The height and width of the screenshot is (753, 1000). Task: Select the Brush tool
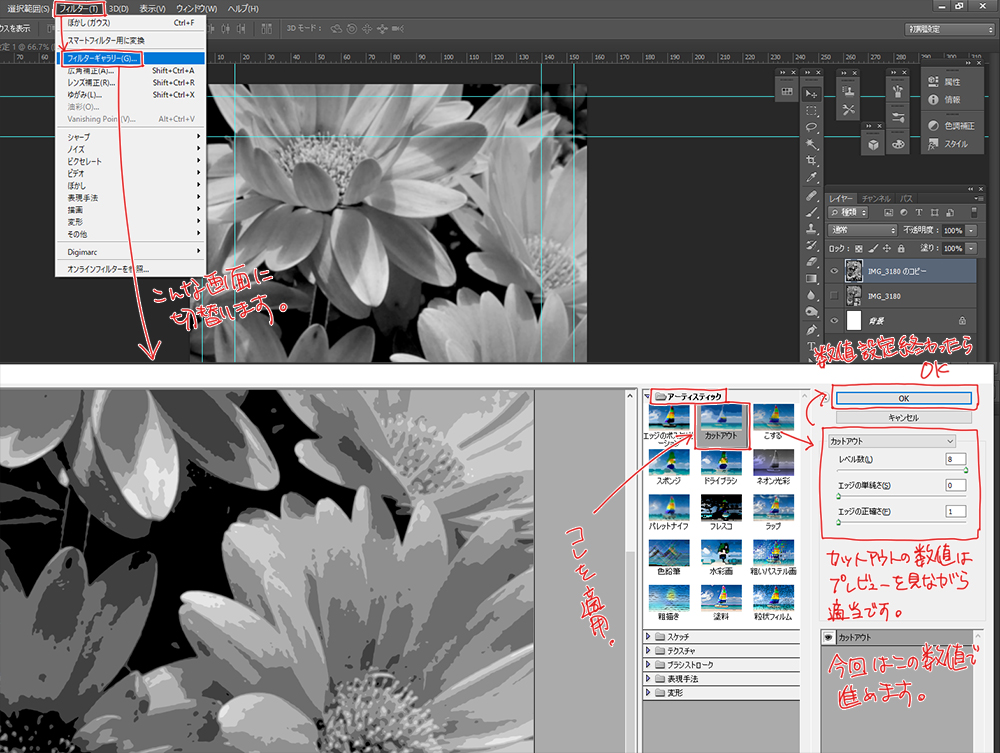point(811,212)
